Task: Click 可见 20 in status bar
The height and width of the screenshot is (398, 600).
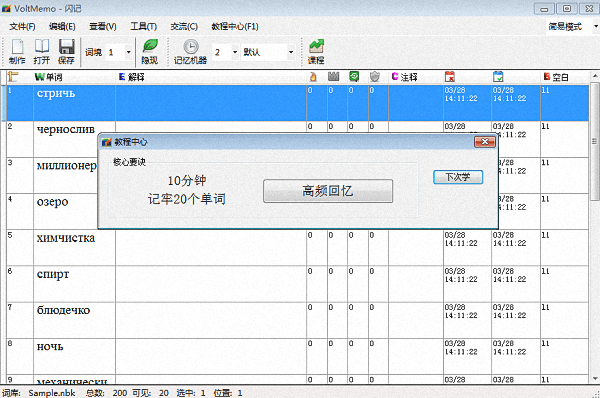Action: (150, 393)
